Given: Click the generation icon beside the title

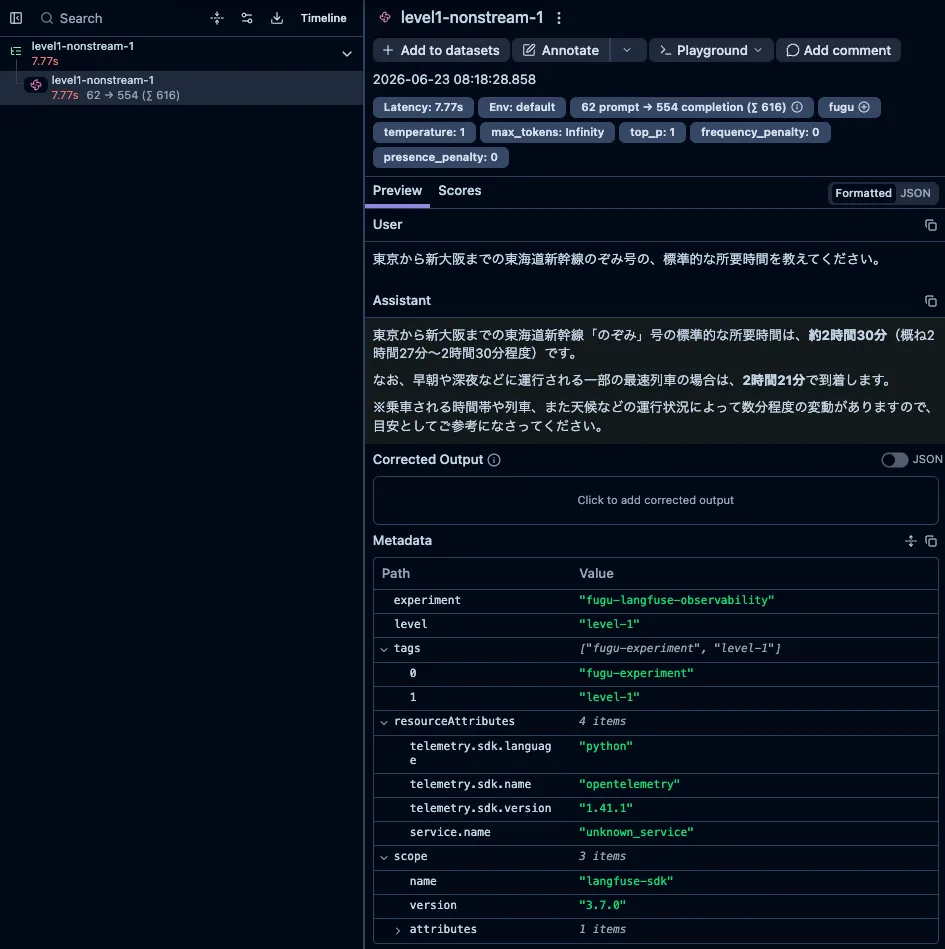Looking at the screenshot, I should pos(385,18).
